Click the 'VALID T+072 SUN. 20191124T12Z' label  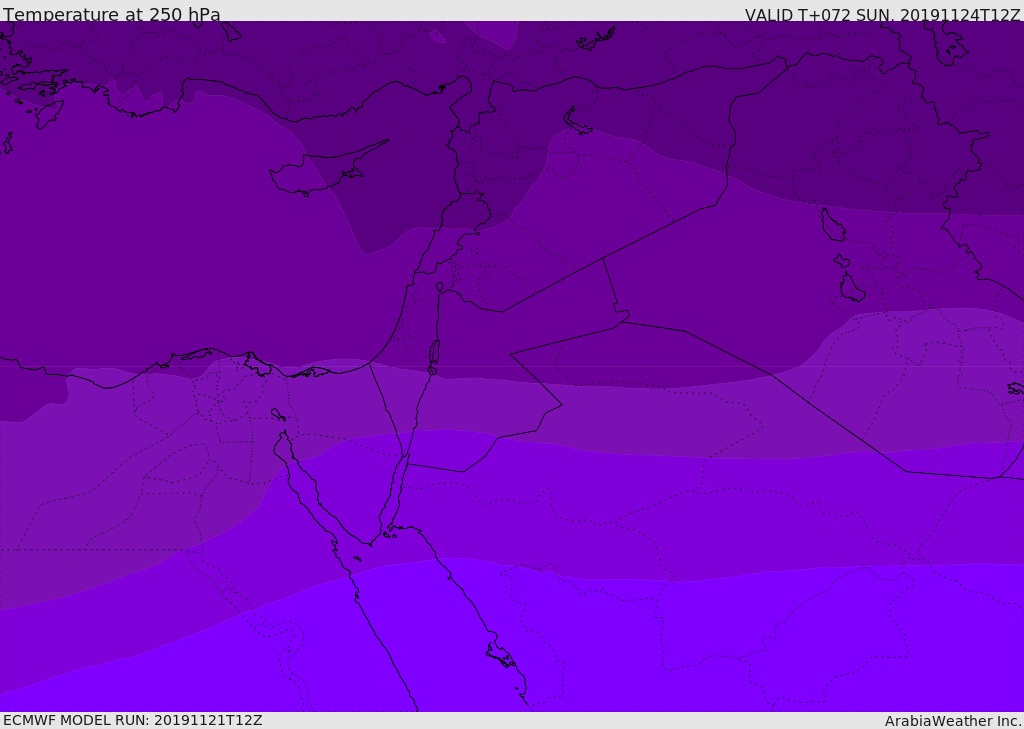click(x=882, y=15)
